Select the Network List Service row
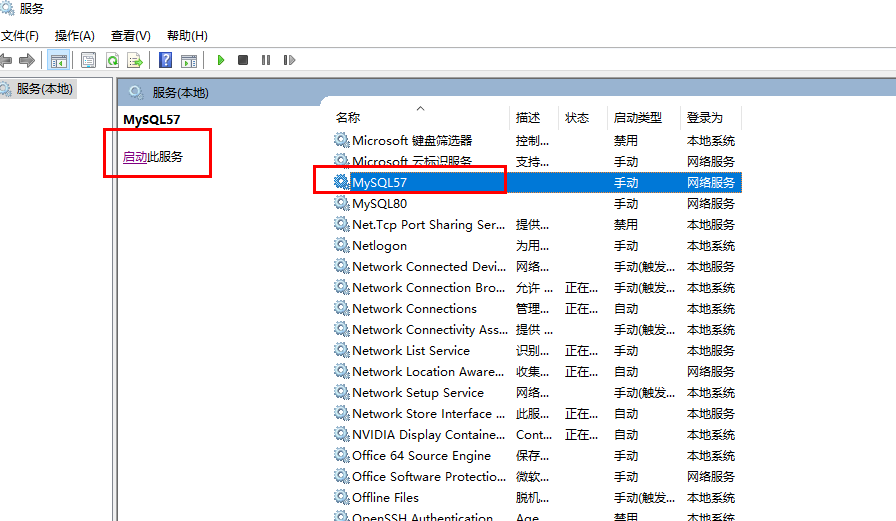 click(537, 351)
